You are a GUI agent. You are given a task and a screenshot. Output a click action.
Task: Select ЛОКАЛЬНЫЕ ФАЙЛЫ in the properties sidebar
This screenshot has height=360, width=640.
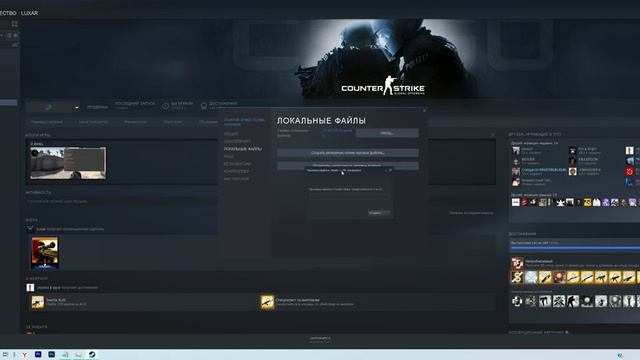[x=243, y=149]
